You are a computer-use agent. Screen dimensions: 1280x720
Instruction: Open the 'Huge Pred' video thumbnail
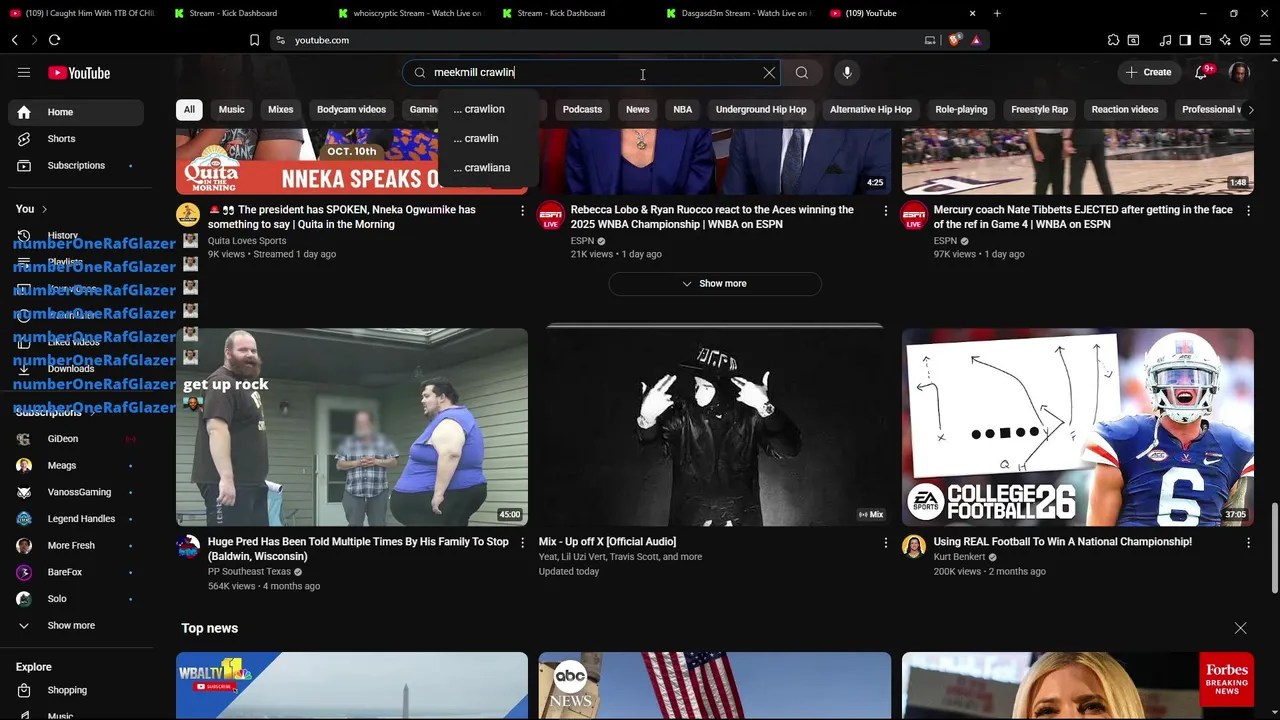pyautogui.click(x=352, y=427)
